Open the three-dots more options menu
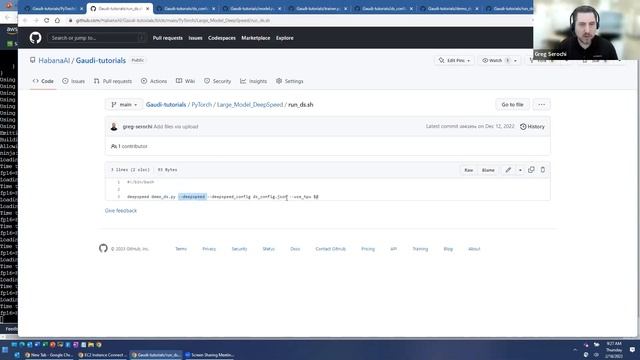The height and width of the screenshot is (360, 640). coord(542,105)
